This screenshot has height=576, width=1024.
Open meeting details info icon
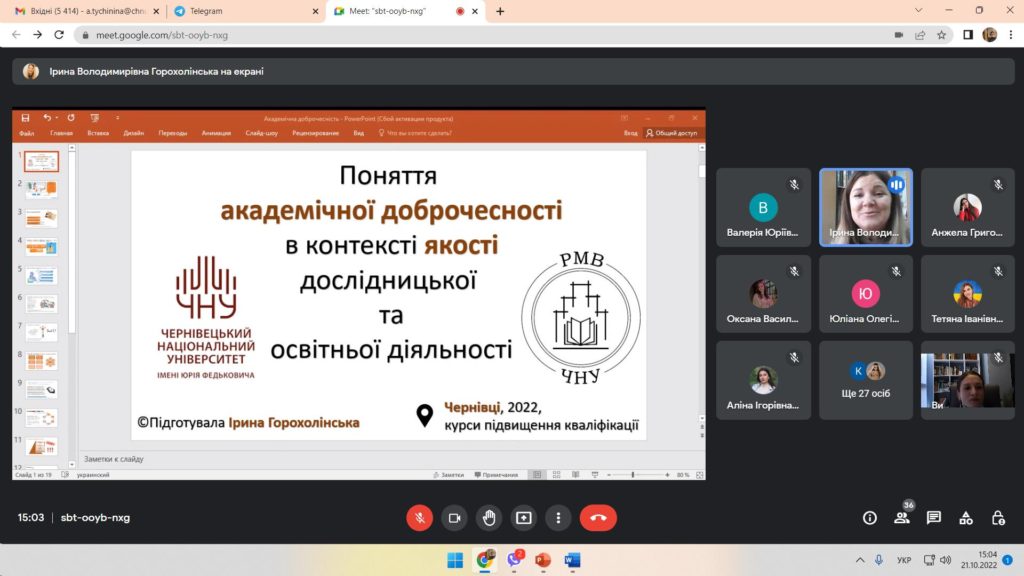click(869, 518)
